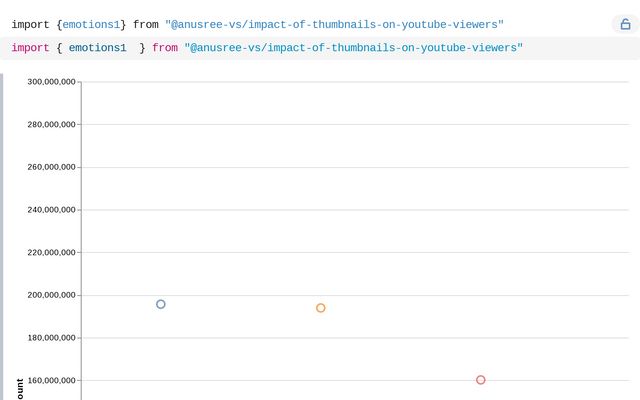
Task: Click the 280,000,000 axis label
Action: point(51,124)
